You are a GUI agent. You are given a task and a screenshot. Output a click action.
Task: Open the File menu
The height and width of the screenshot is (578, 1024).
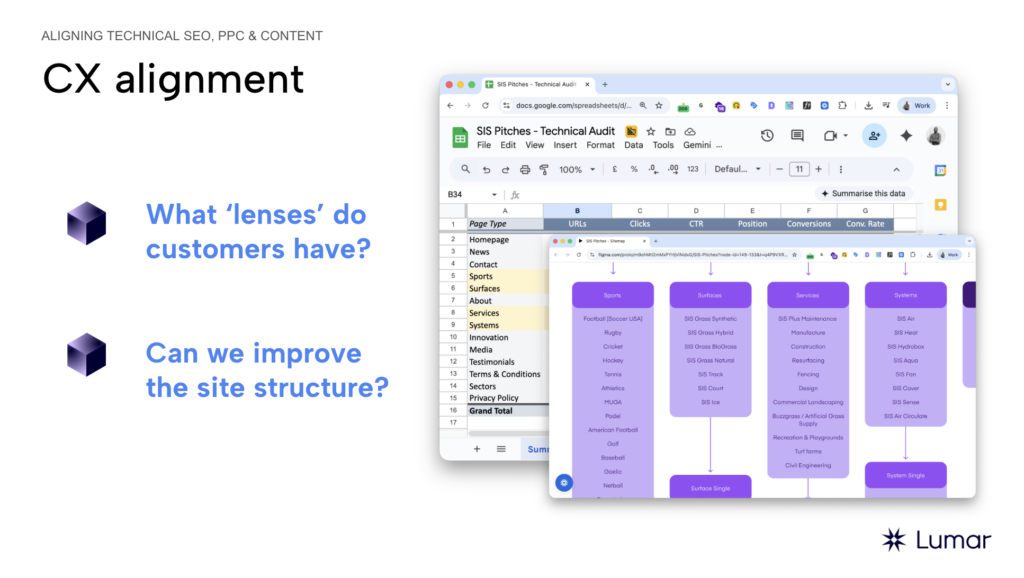[483, 145]
